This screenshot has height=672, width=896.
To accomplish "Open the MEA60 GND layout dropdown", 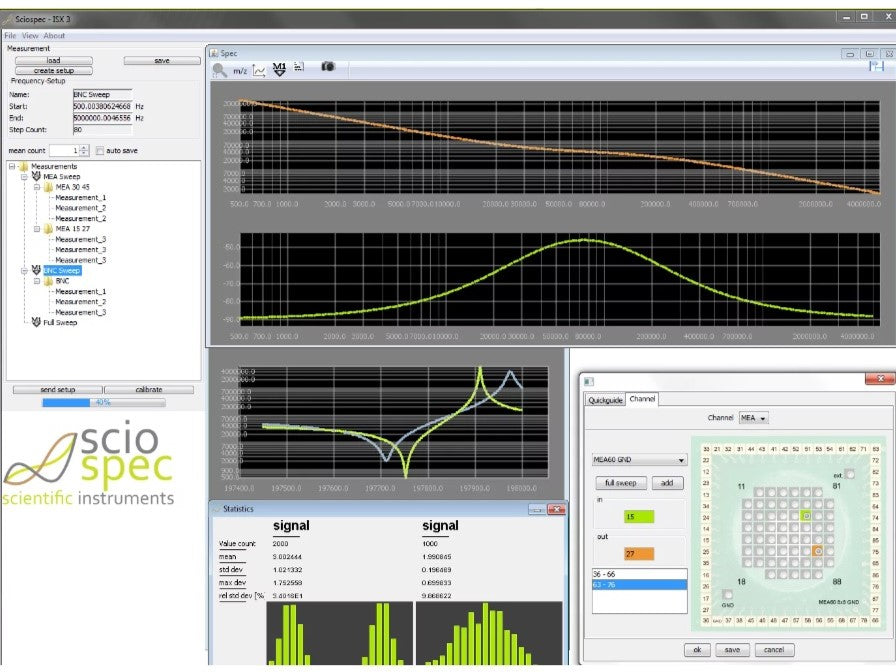I will point(639,459).
